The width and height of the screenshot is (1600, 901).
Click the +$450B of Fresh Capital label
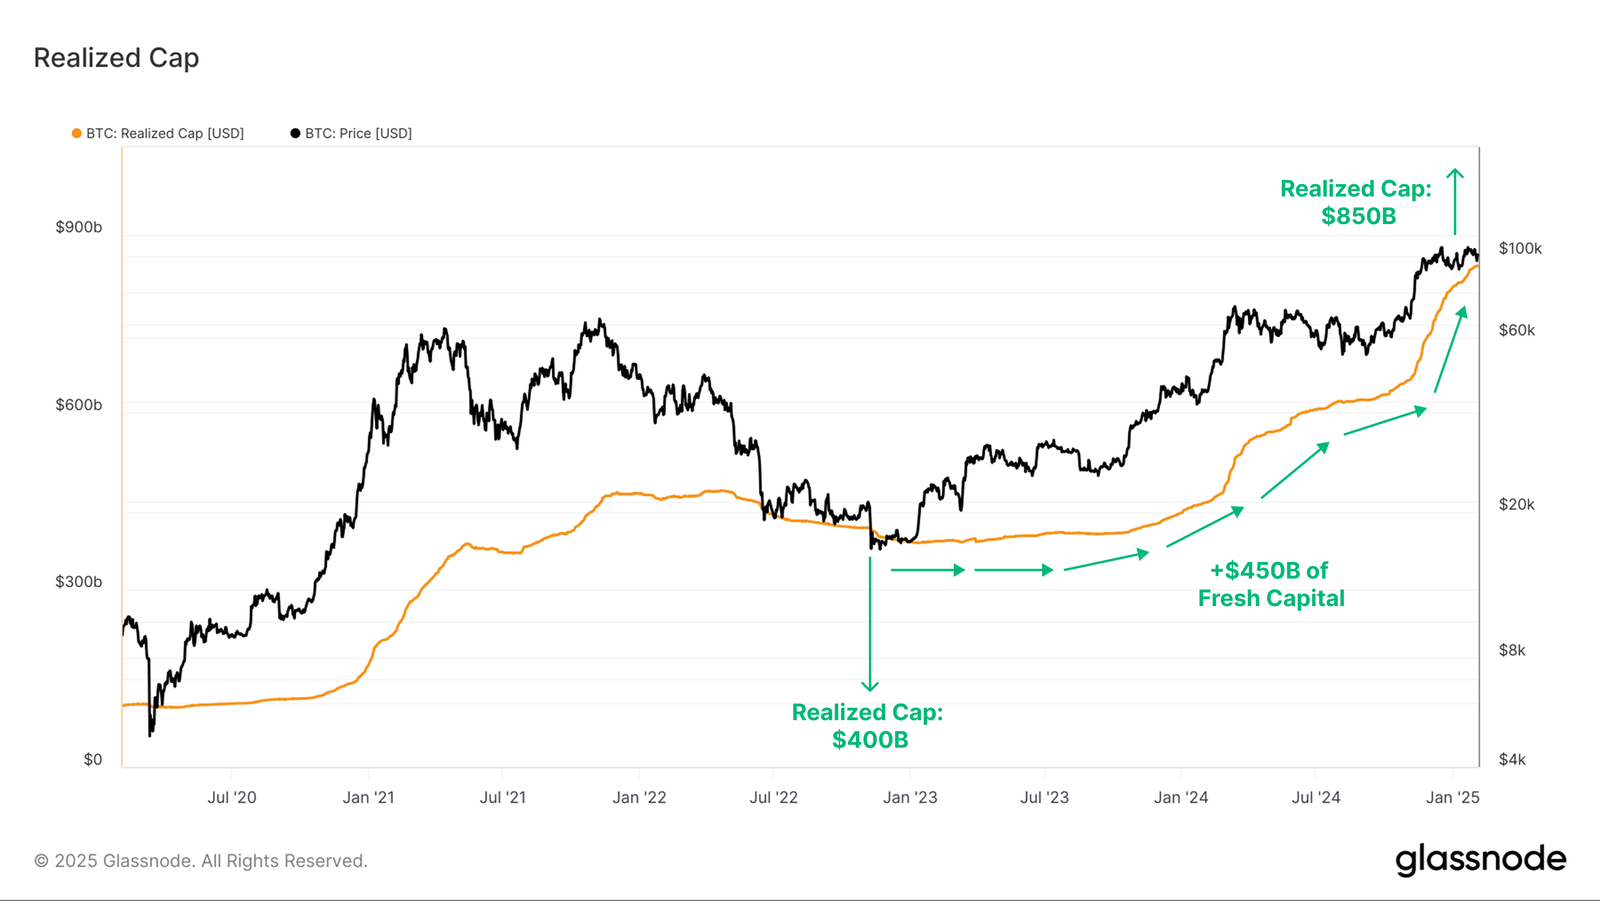[x=1271, y=584]
